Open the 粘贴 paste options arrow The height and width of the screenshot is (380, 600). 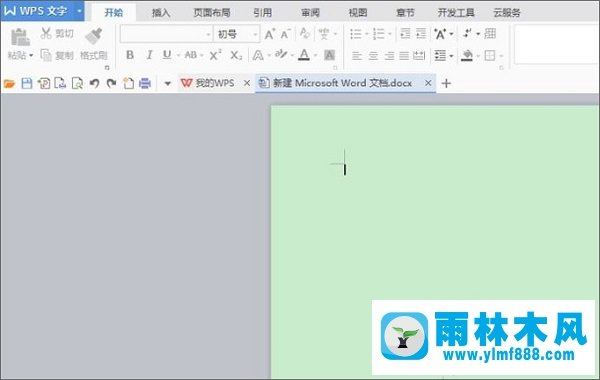tap(31, 56)
